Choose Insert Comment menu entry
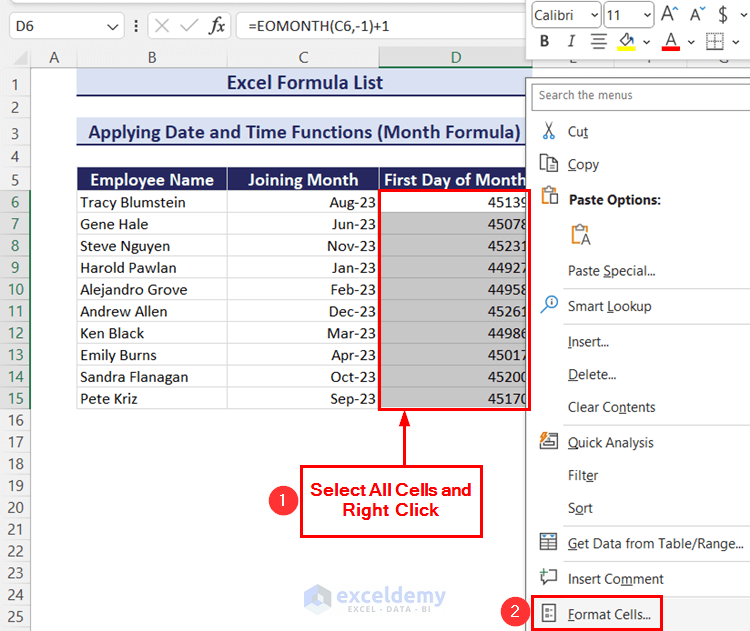The image size is (750, 631). click(615, 579)
